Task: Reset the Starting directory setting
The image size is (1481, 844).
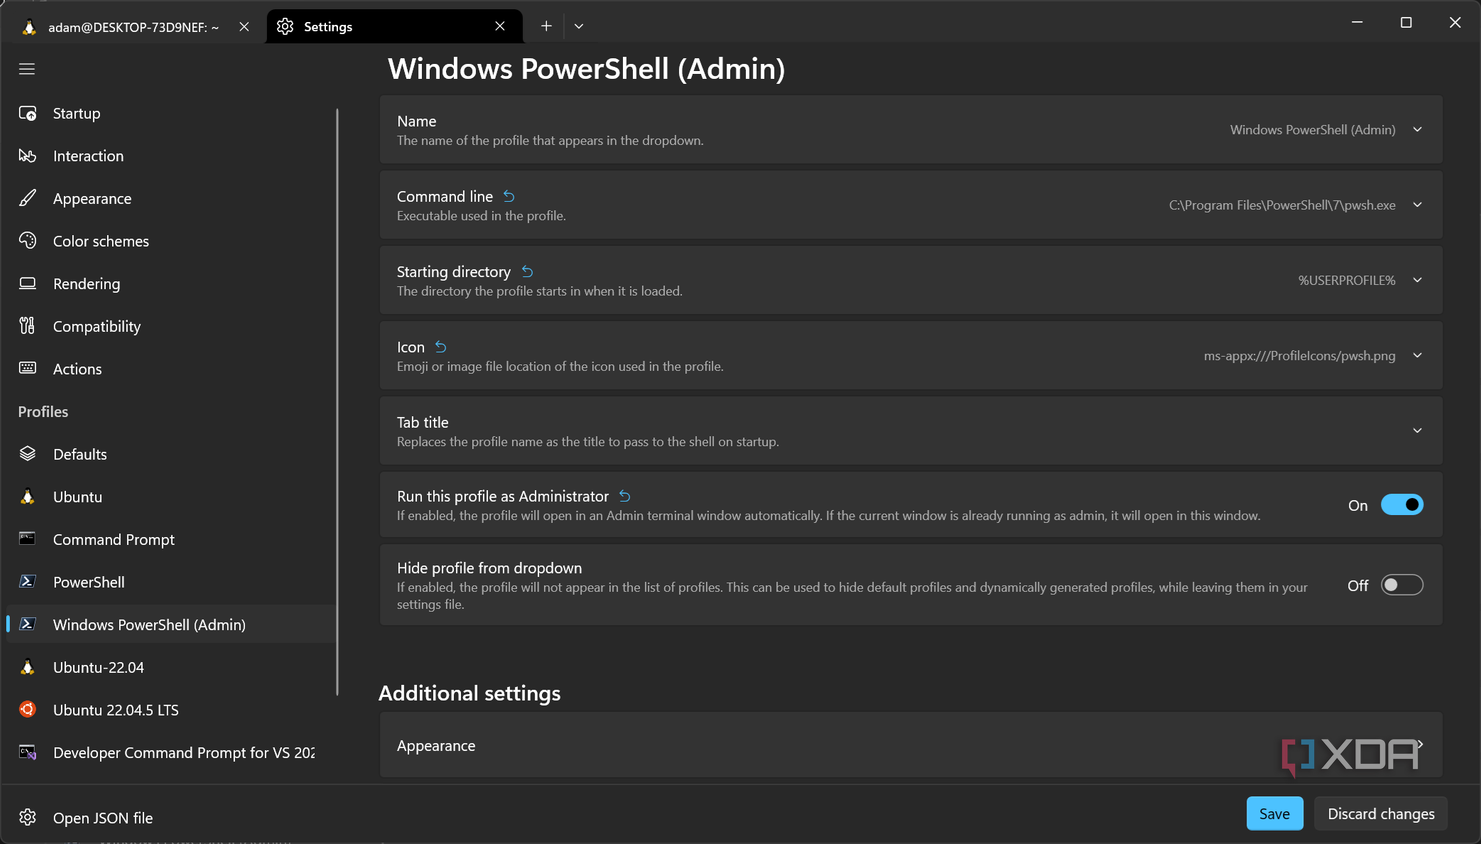Action: [527, 272]
